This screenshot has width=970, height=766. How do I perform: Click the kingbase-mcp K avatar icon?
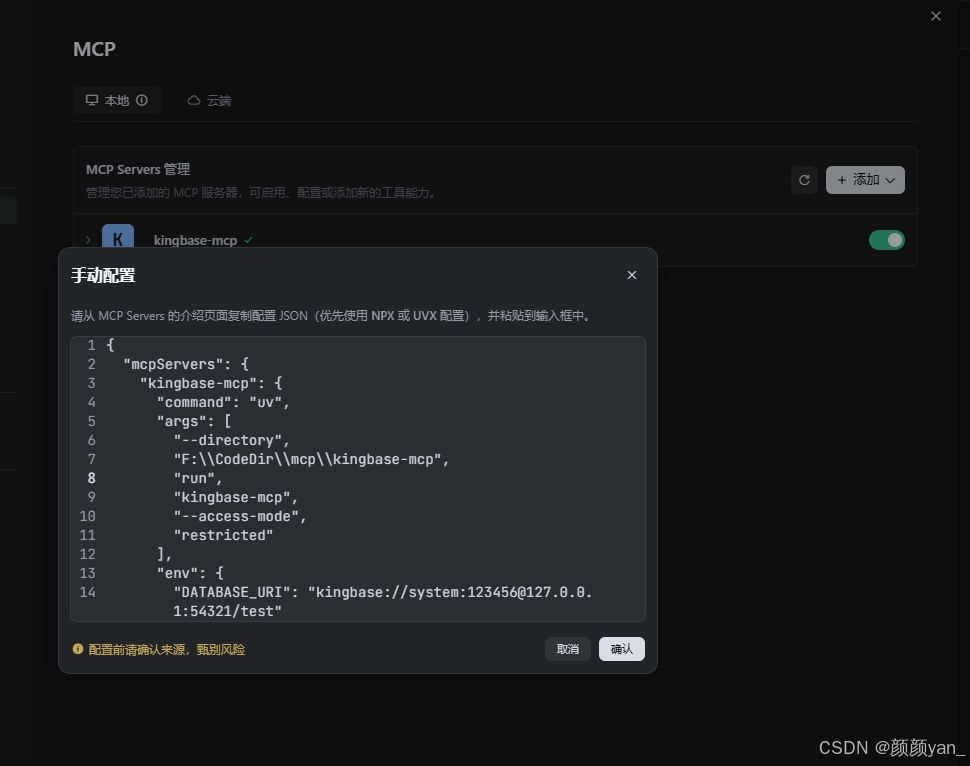(x=118, y=236)
